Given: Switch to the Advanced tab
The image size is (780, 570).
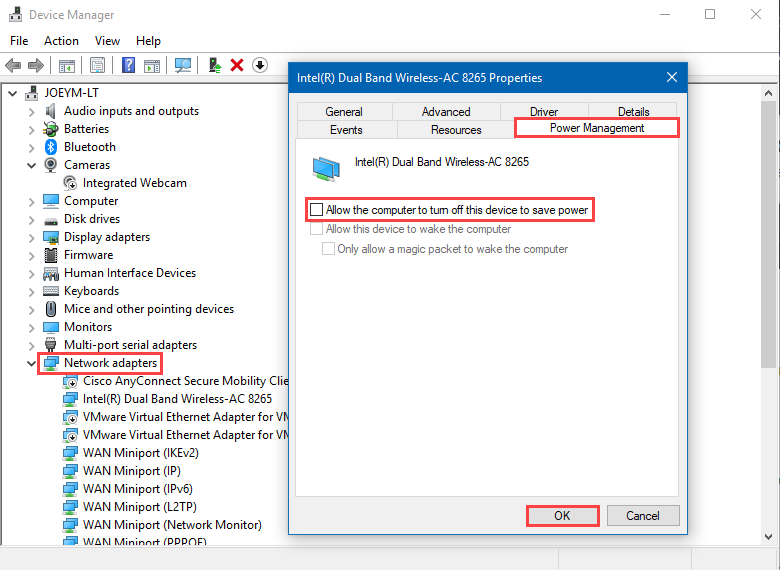Looking at the screenshot, I should point(446,112).
